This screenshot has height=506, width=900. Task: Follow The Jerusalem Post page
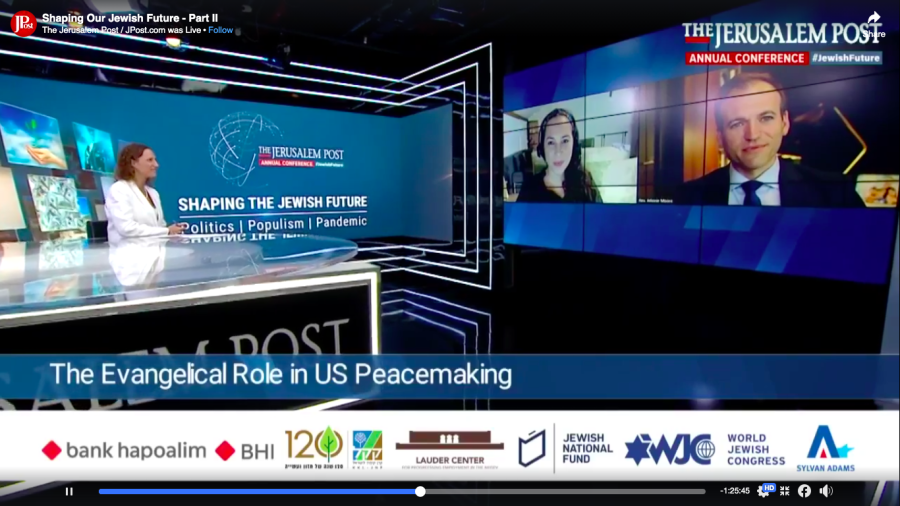coord(220,30)
